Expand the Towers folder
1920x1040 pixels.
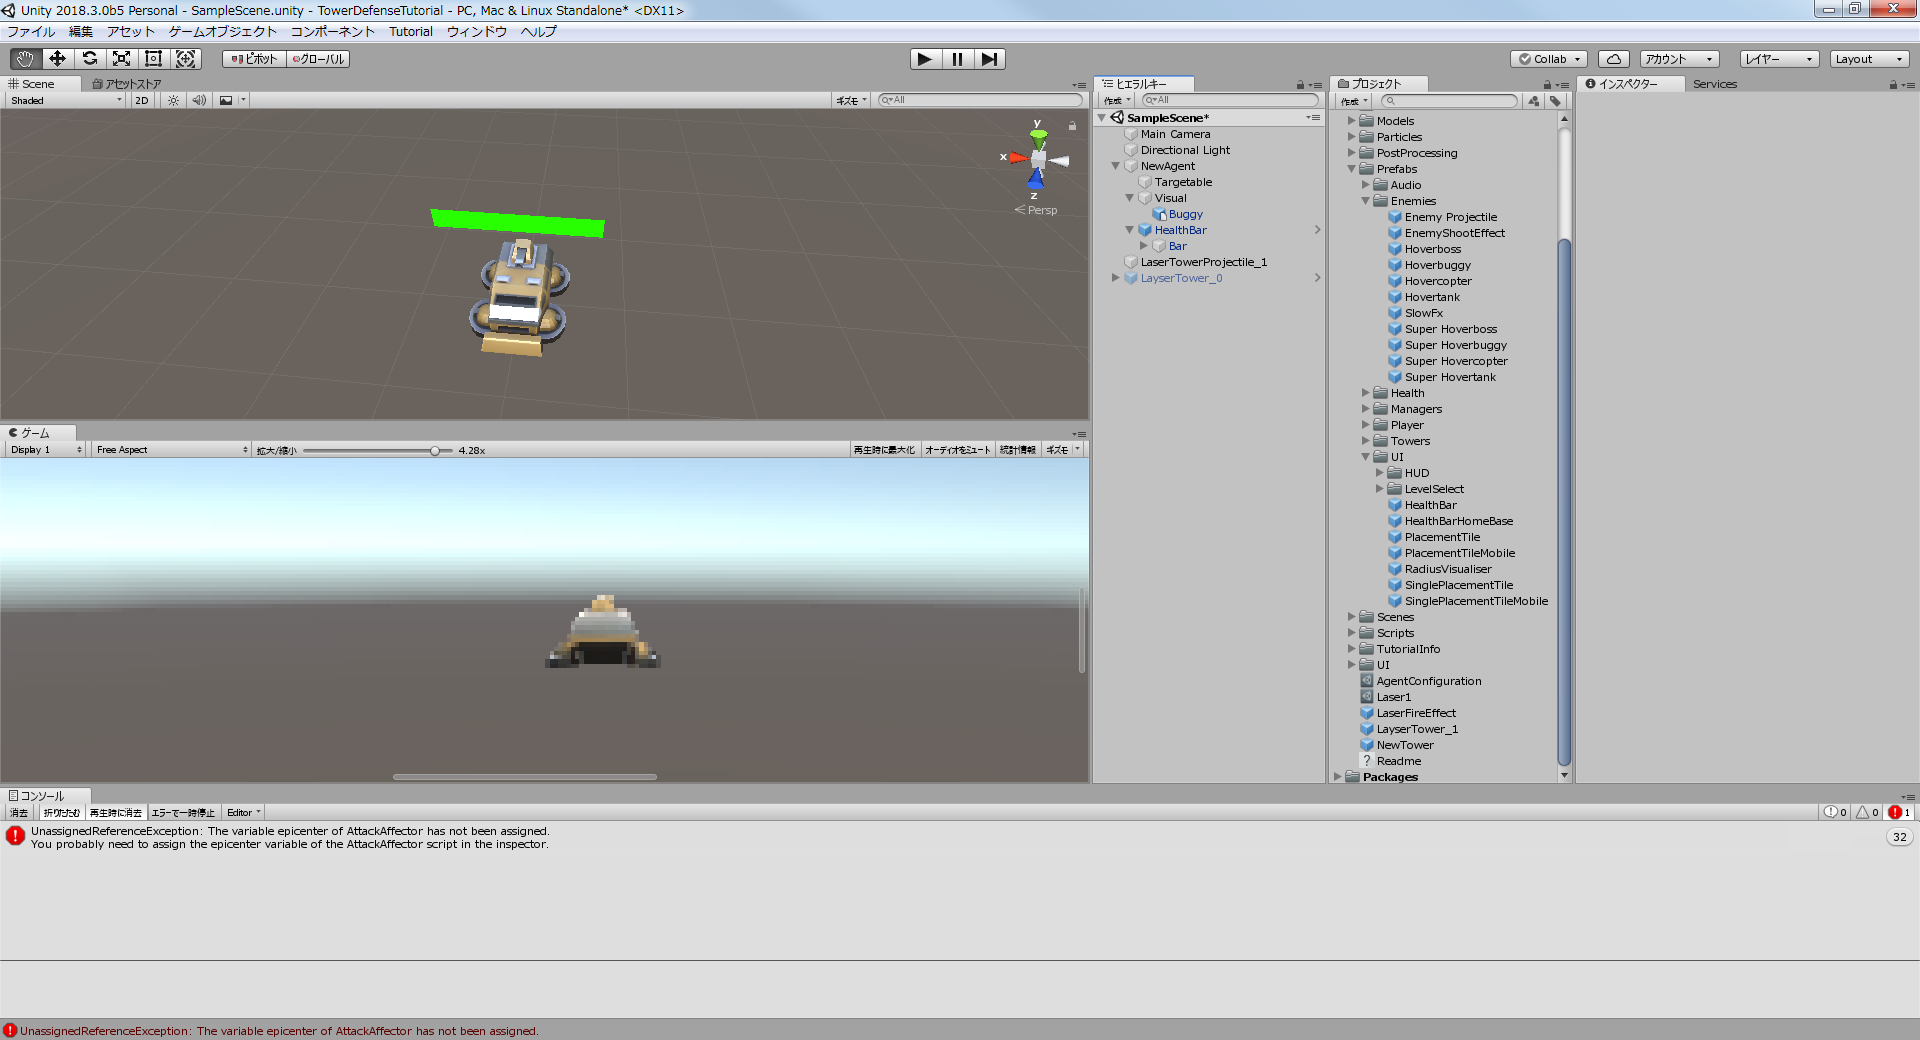coord(1365,441)
